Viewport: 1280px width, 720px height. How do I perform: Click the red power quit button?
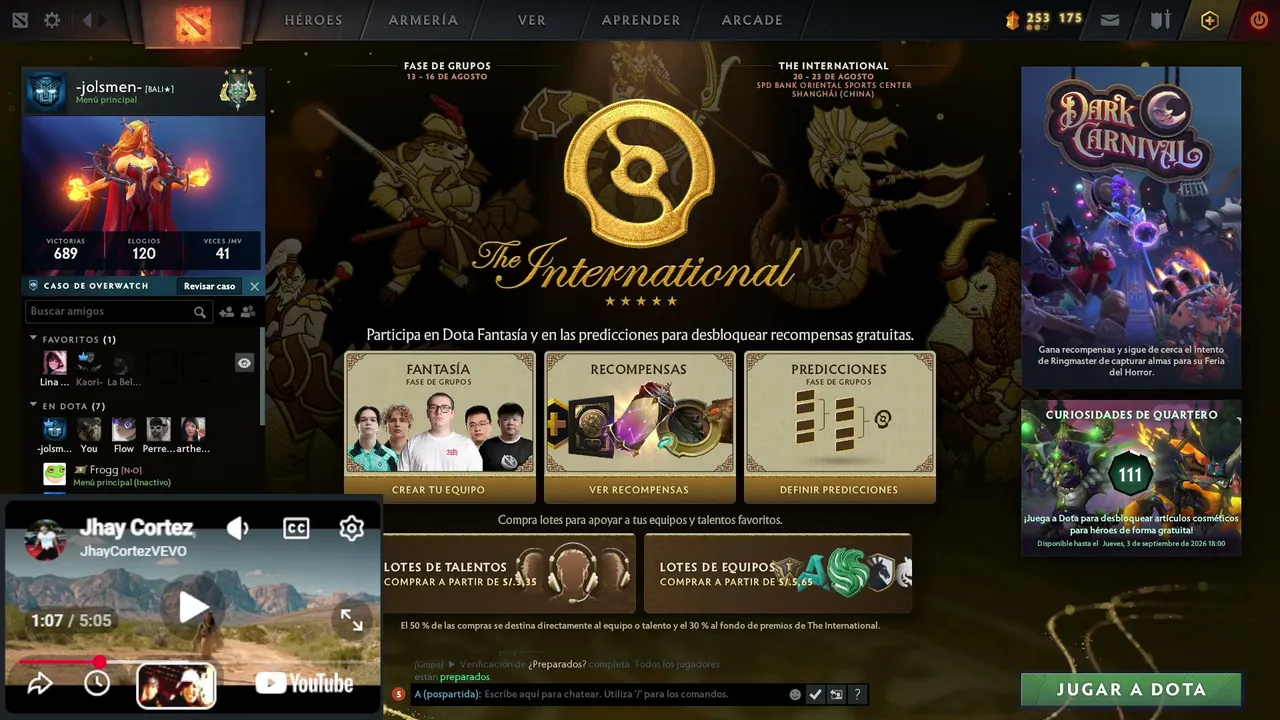(1259, 20)
